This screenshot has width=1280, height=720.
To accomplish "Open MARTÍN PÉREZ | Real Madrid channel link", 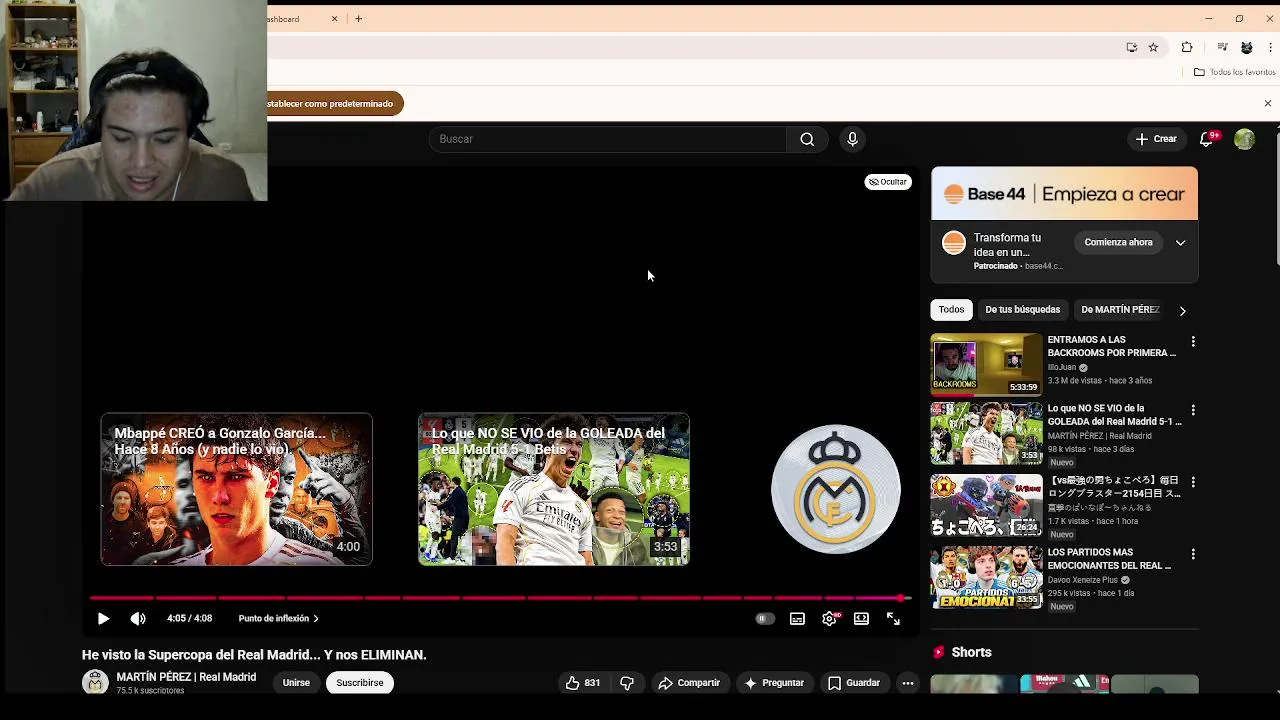I will click(x=186, y=677).
